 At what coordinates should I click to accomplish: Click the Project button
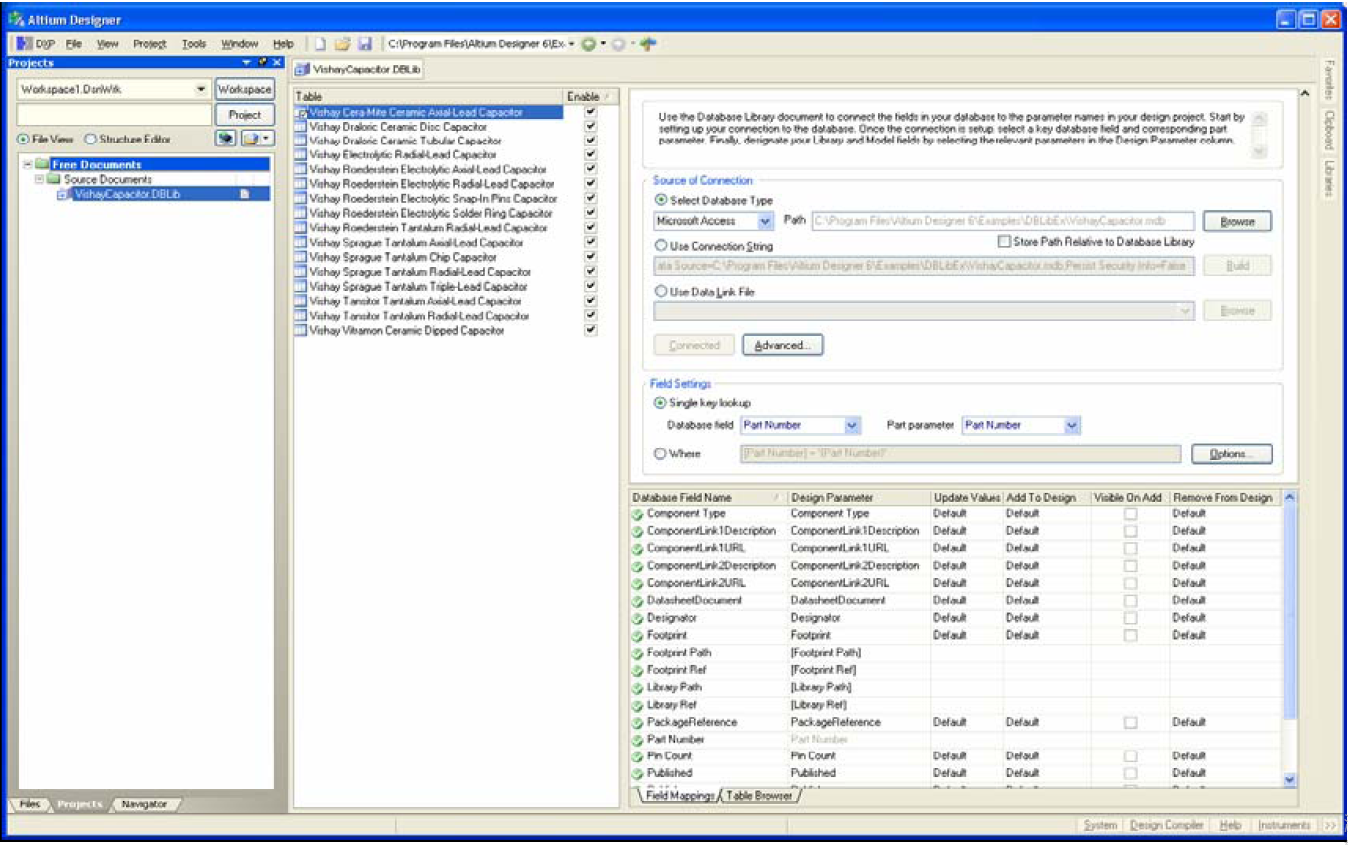point(245,115)
